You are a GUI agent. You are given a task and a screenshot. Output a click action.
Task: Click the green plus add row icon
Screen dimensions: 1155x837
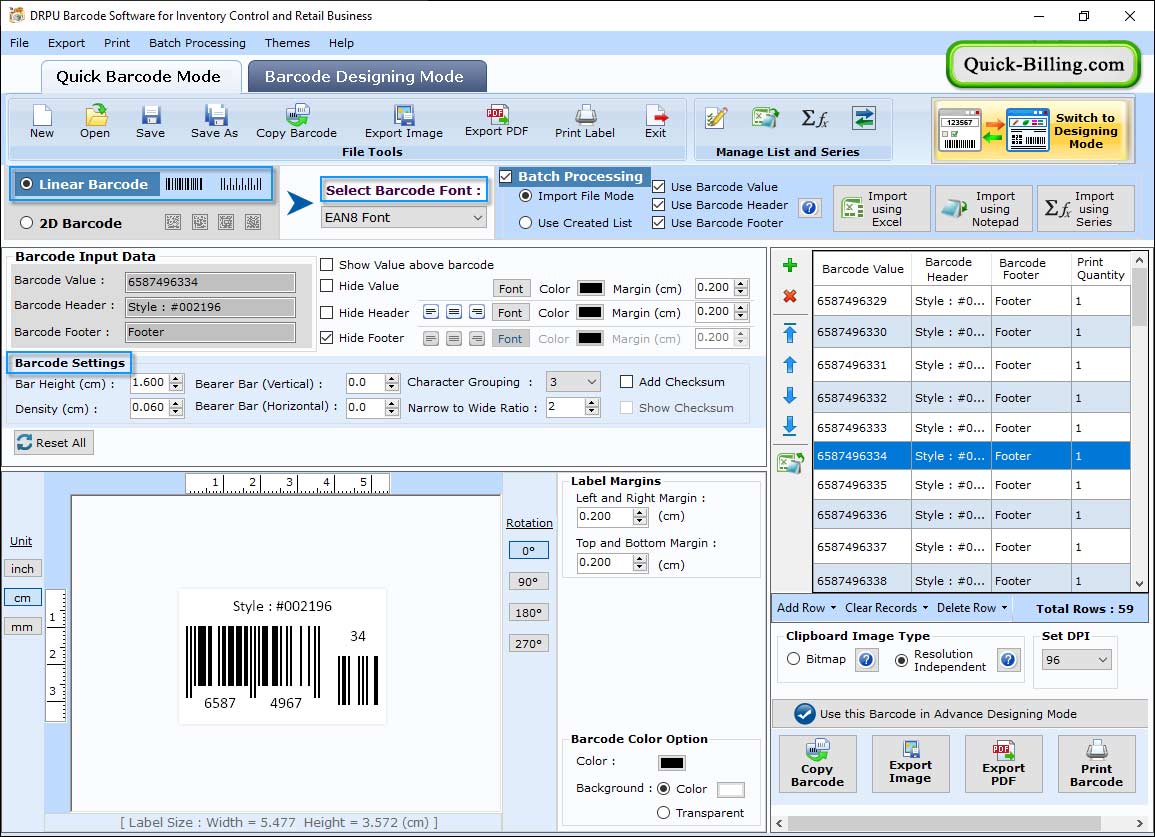[790, 265]
